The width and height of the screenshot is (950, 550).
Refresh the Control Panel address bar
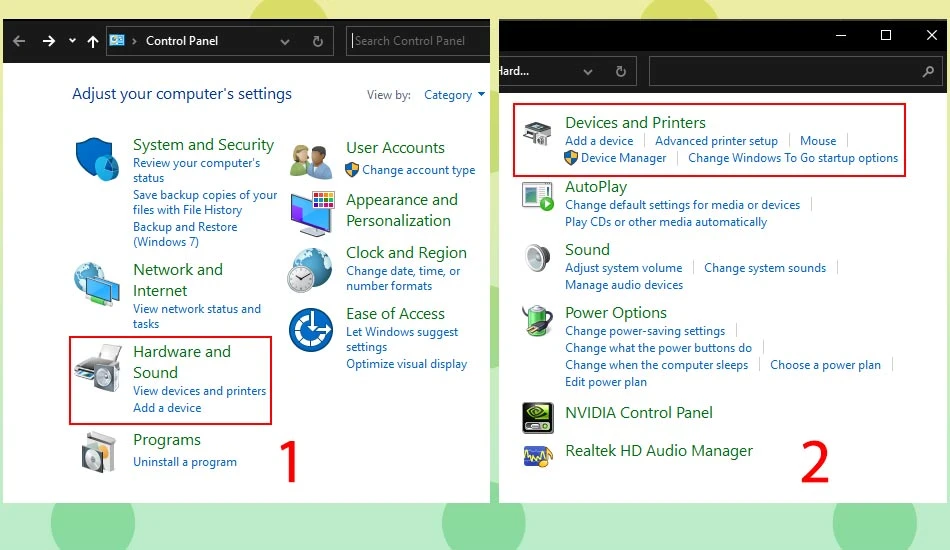(317, 41)
